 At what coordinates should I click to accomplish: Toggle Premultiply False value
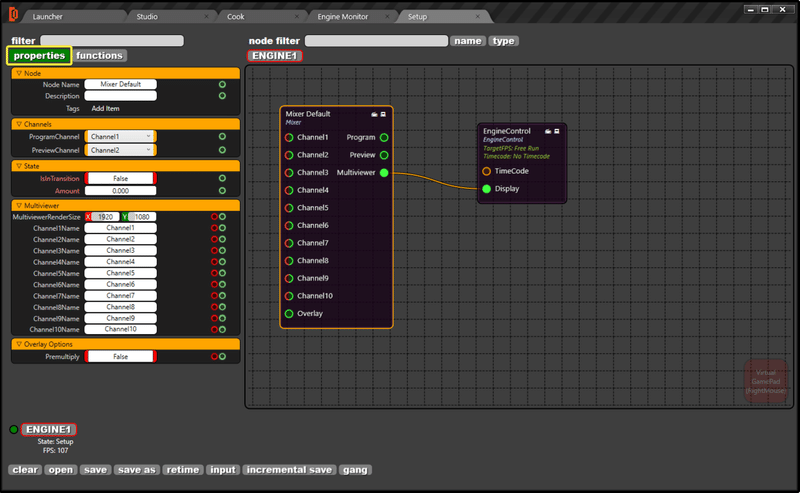pos(120,356)
